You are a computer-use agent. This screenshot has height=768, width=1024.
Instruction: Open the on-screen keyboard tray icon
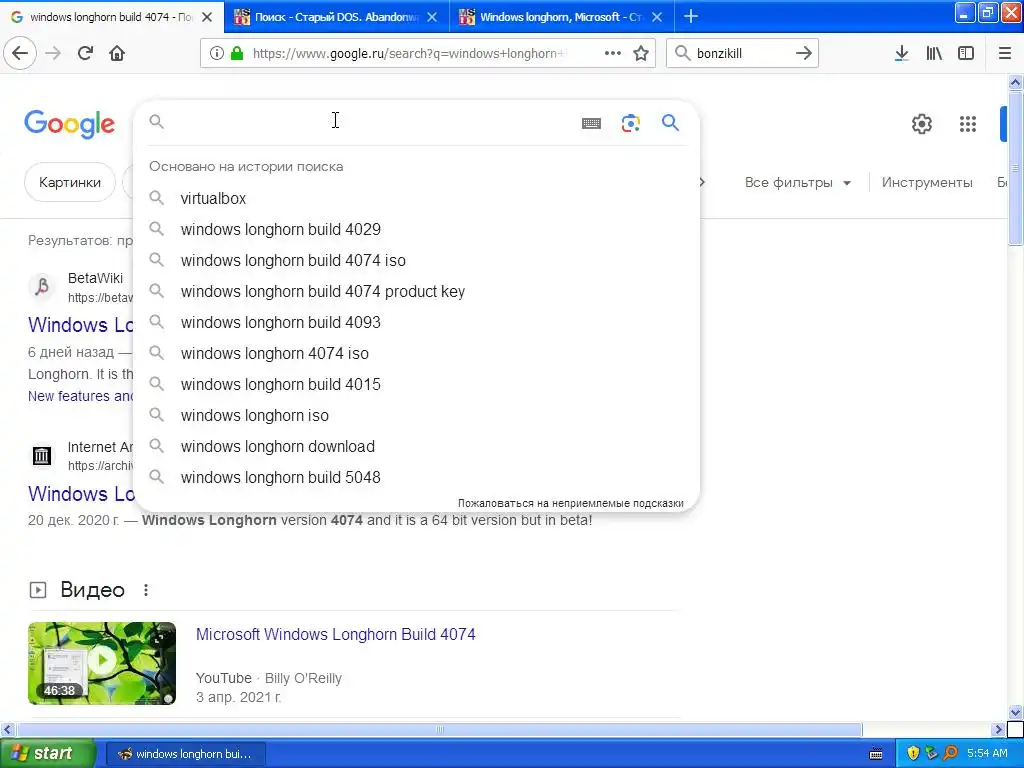(x=876, y=754)
